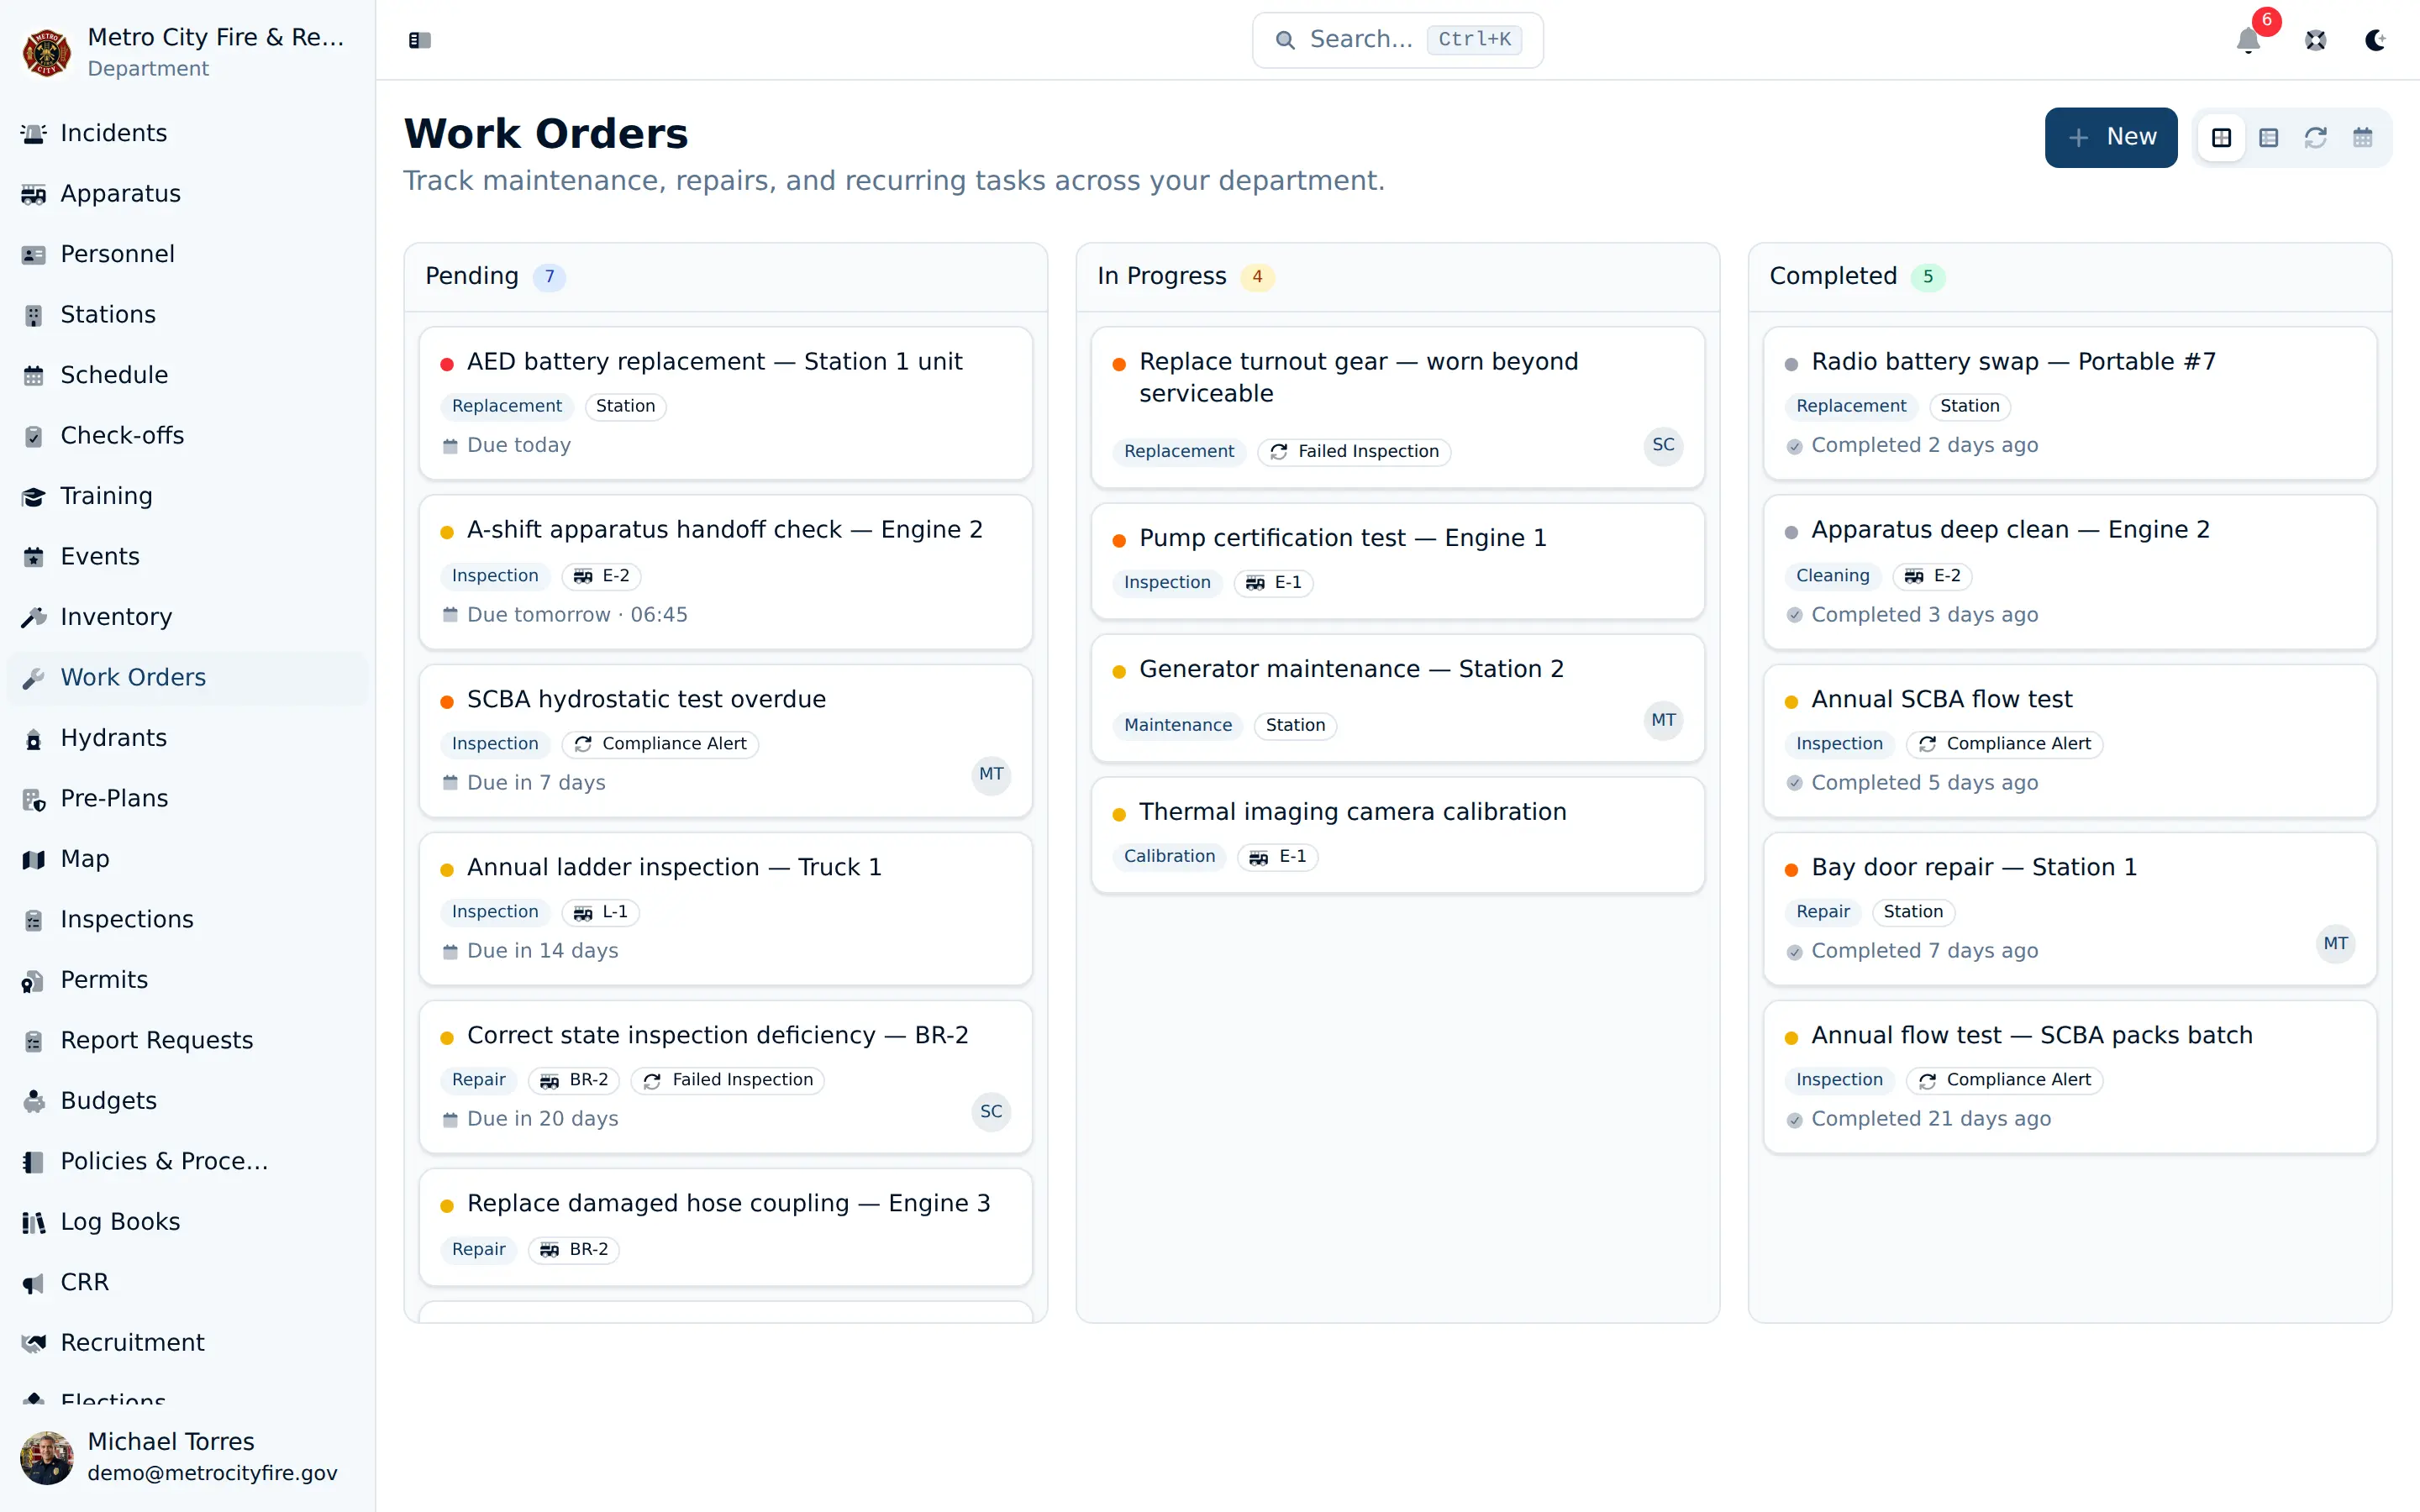Click the Recruitment handshake icon
This screenshot has width=2420, height=1512.
tap(34, 1344)
